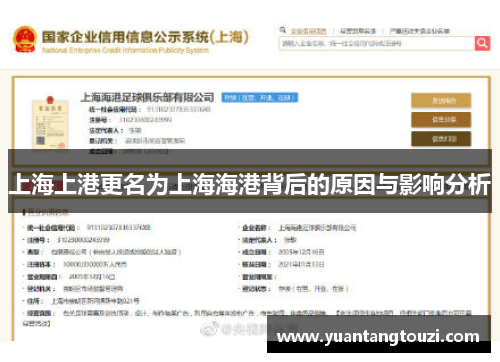This screenshot has height=362, width=500.
Task: Click the 住所 address value row
Action: point(95,301)
